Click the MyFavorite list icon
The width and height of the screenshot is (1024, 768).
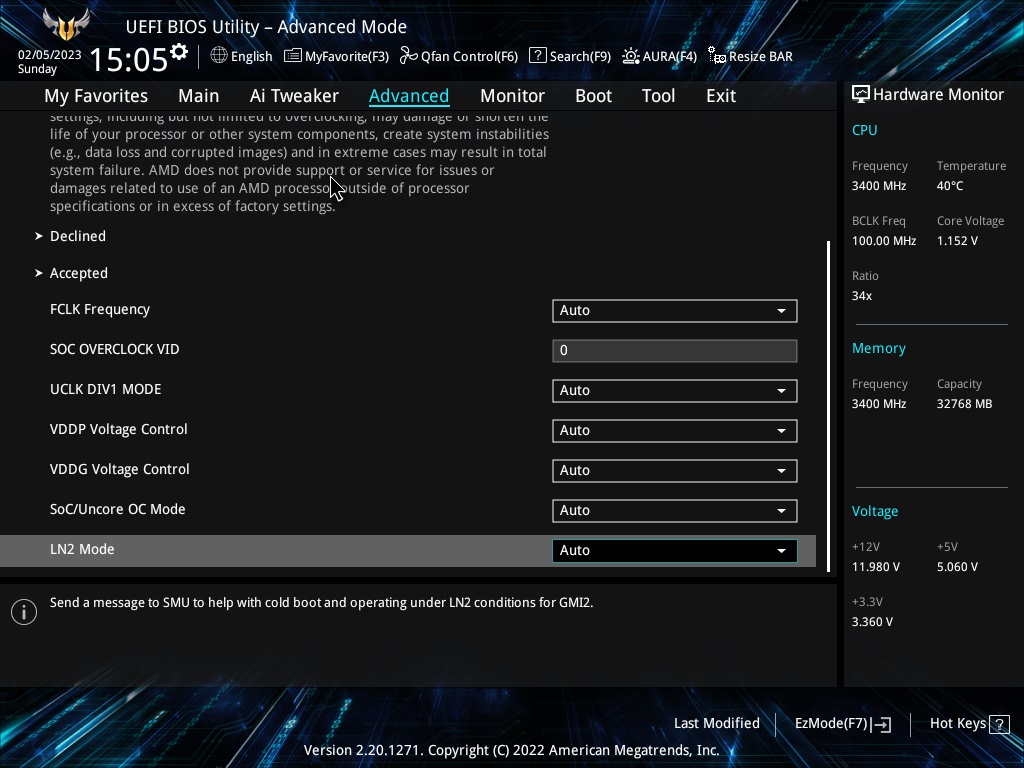click(x=293, y=56)
